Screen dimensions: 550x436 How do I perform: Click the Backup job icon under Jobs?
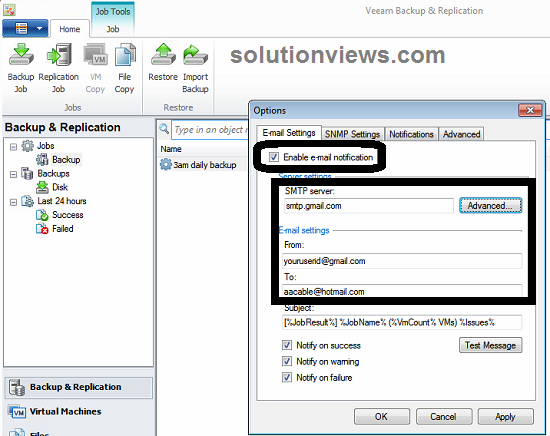(42, 160)
